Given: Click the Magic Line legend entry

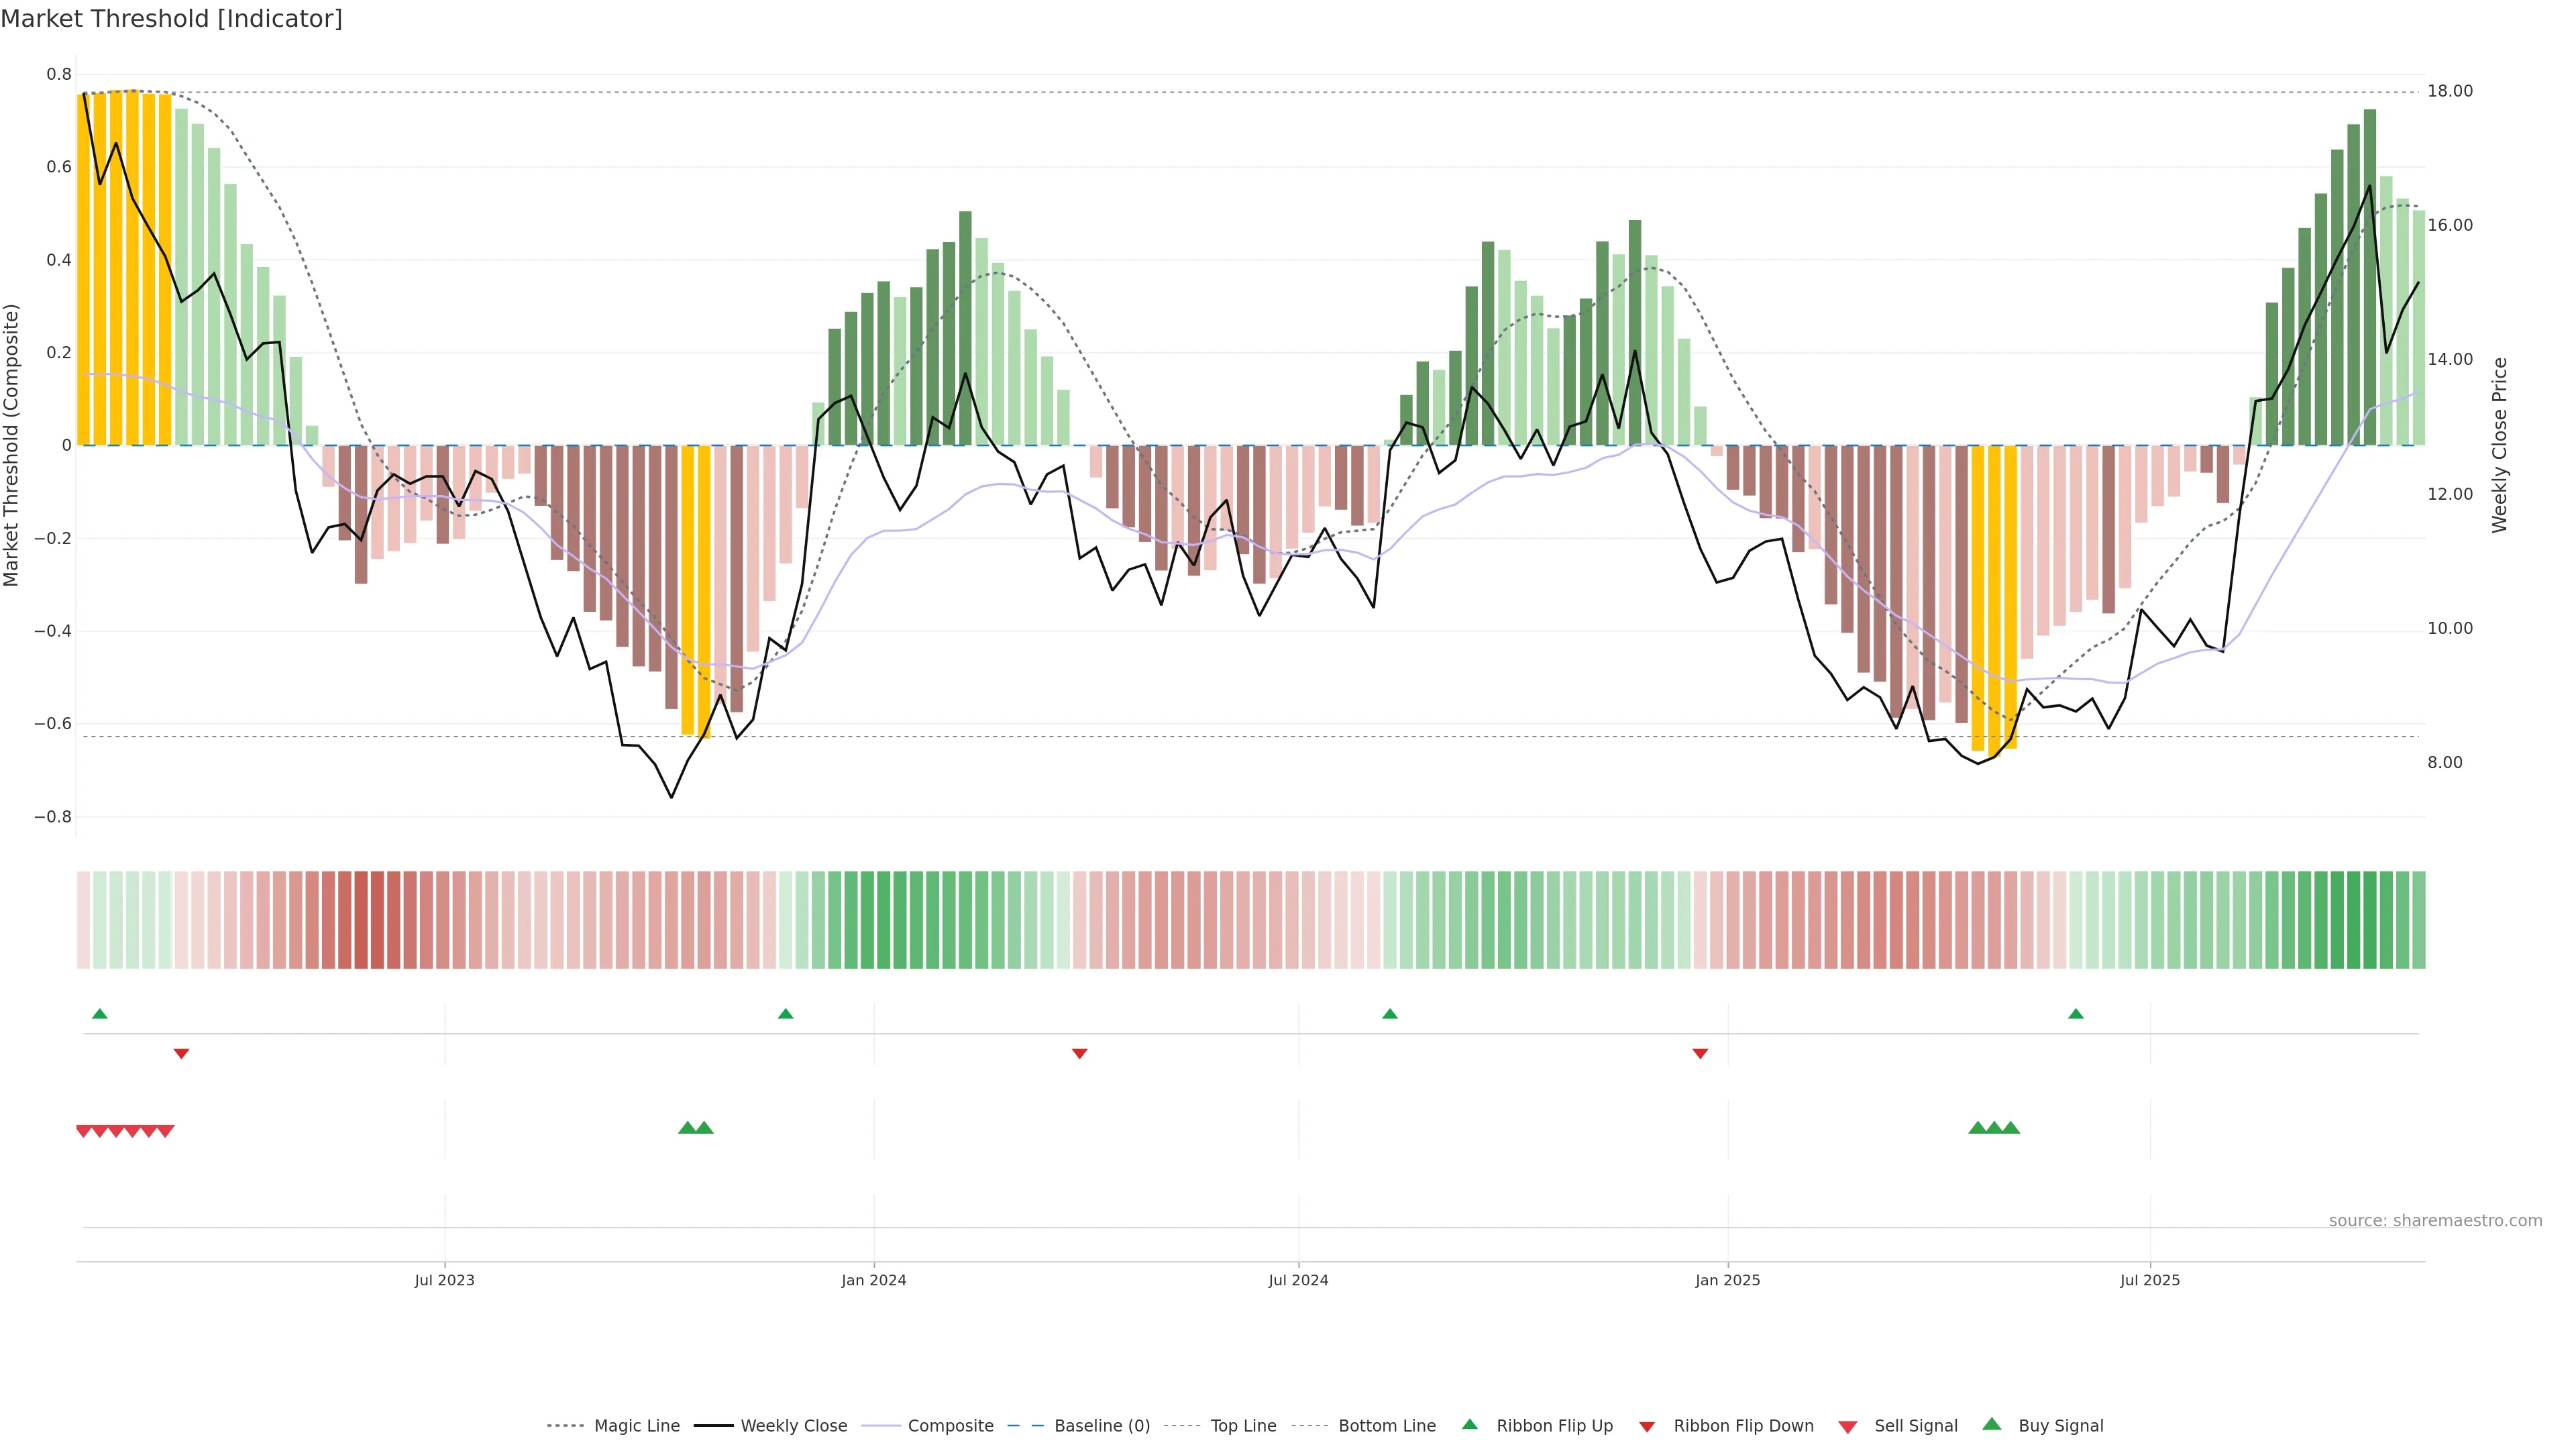Looking at the screenshot, I should 636,1425.
